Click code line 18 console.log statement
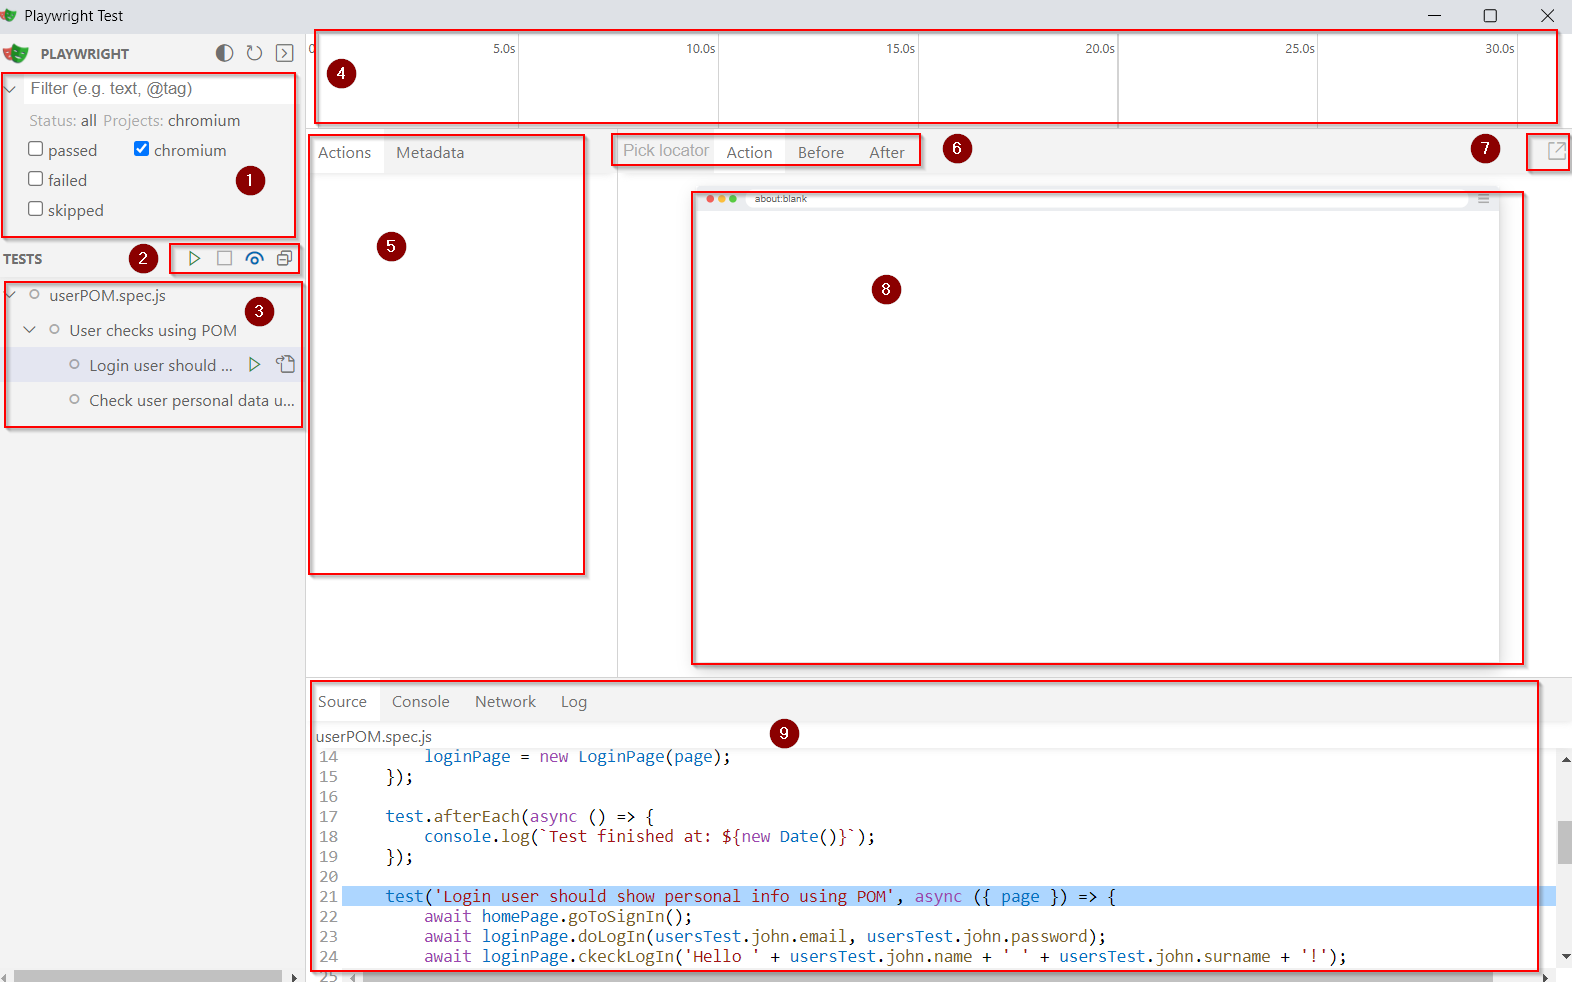 (x=649, y=837)
